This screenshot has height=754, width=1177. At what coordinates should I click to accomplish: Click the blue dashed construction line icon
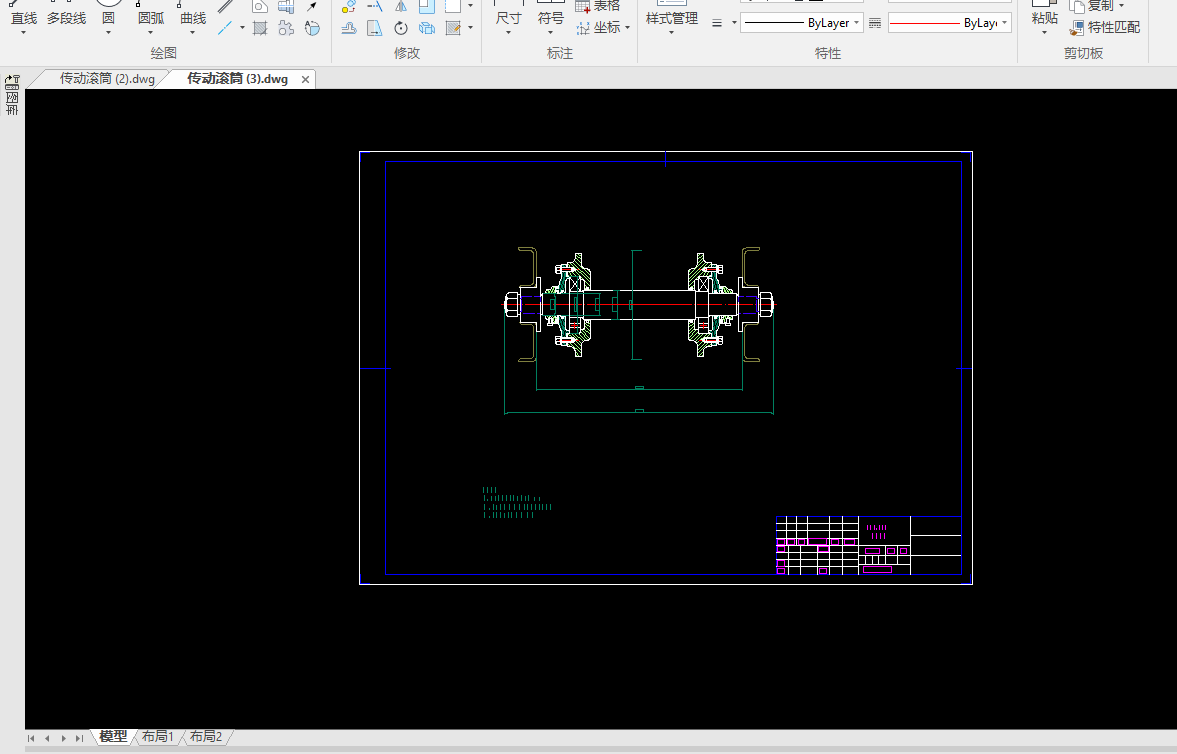(224, 29)
